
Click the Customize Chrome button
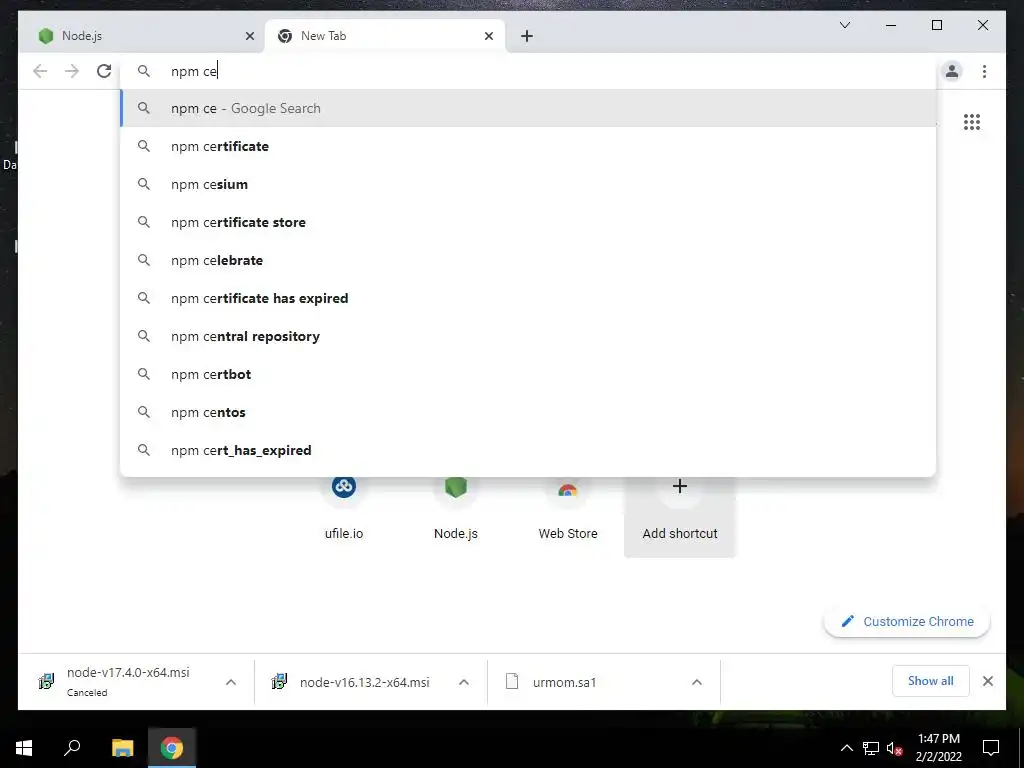coord(907,621)
